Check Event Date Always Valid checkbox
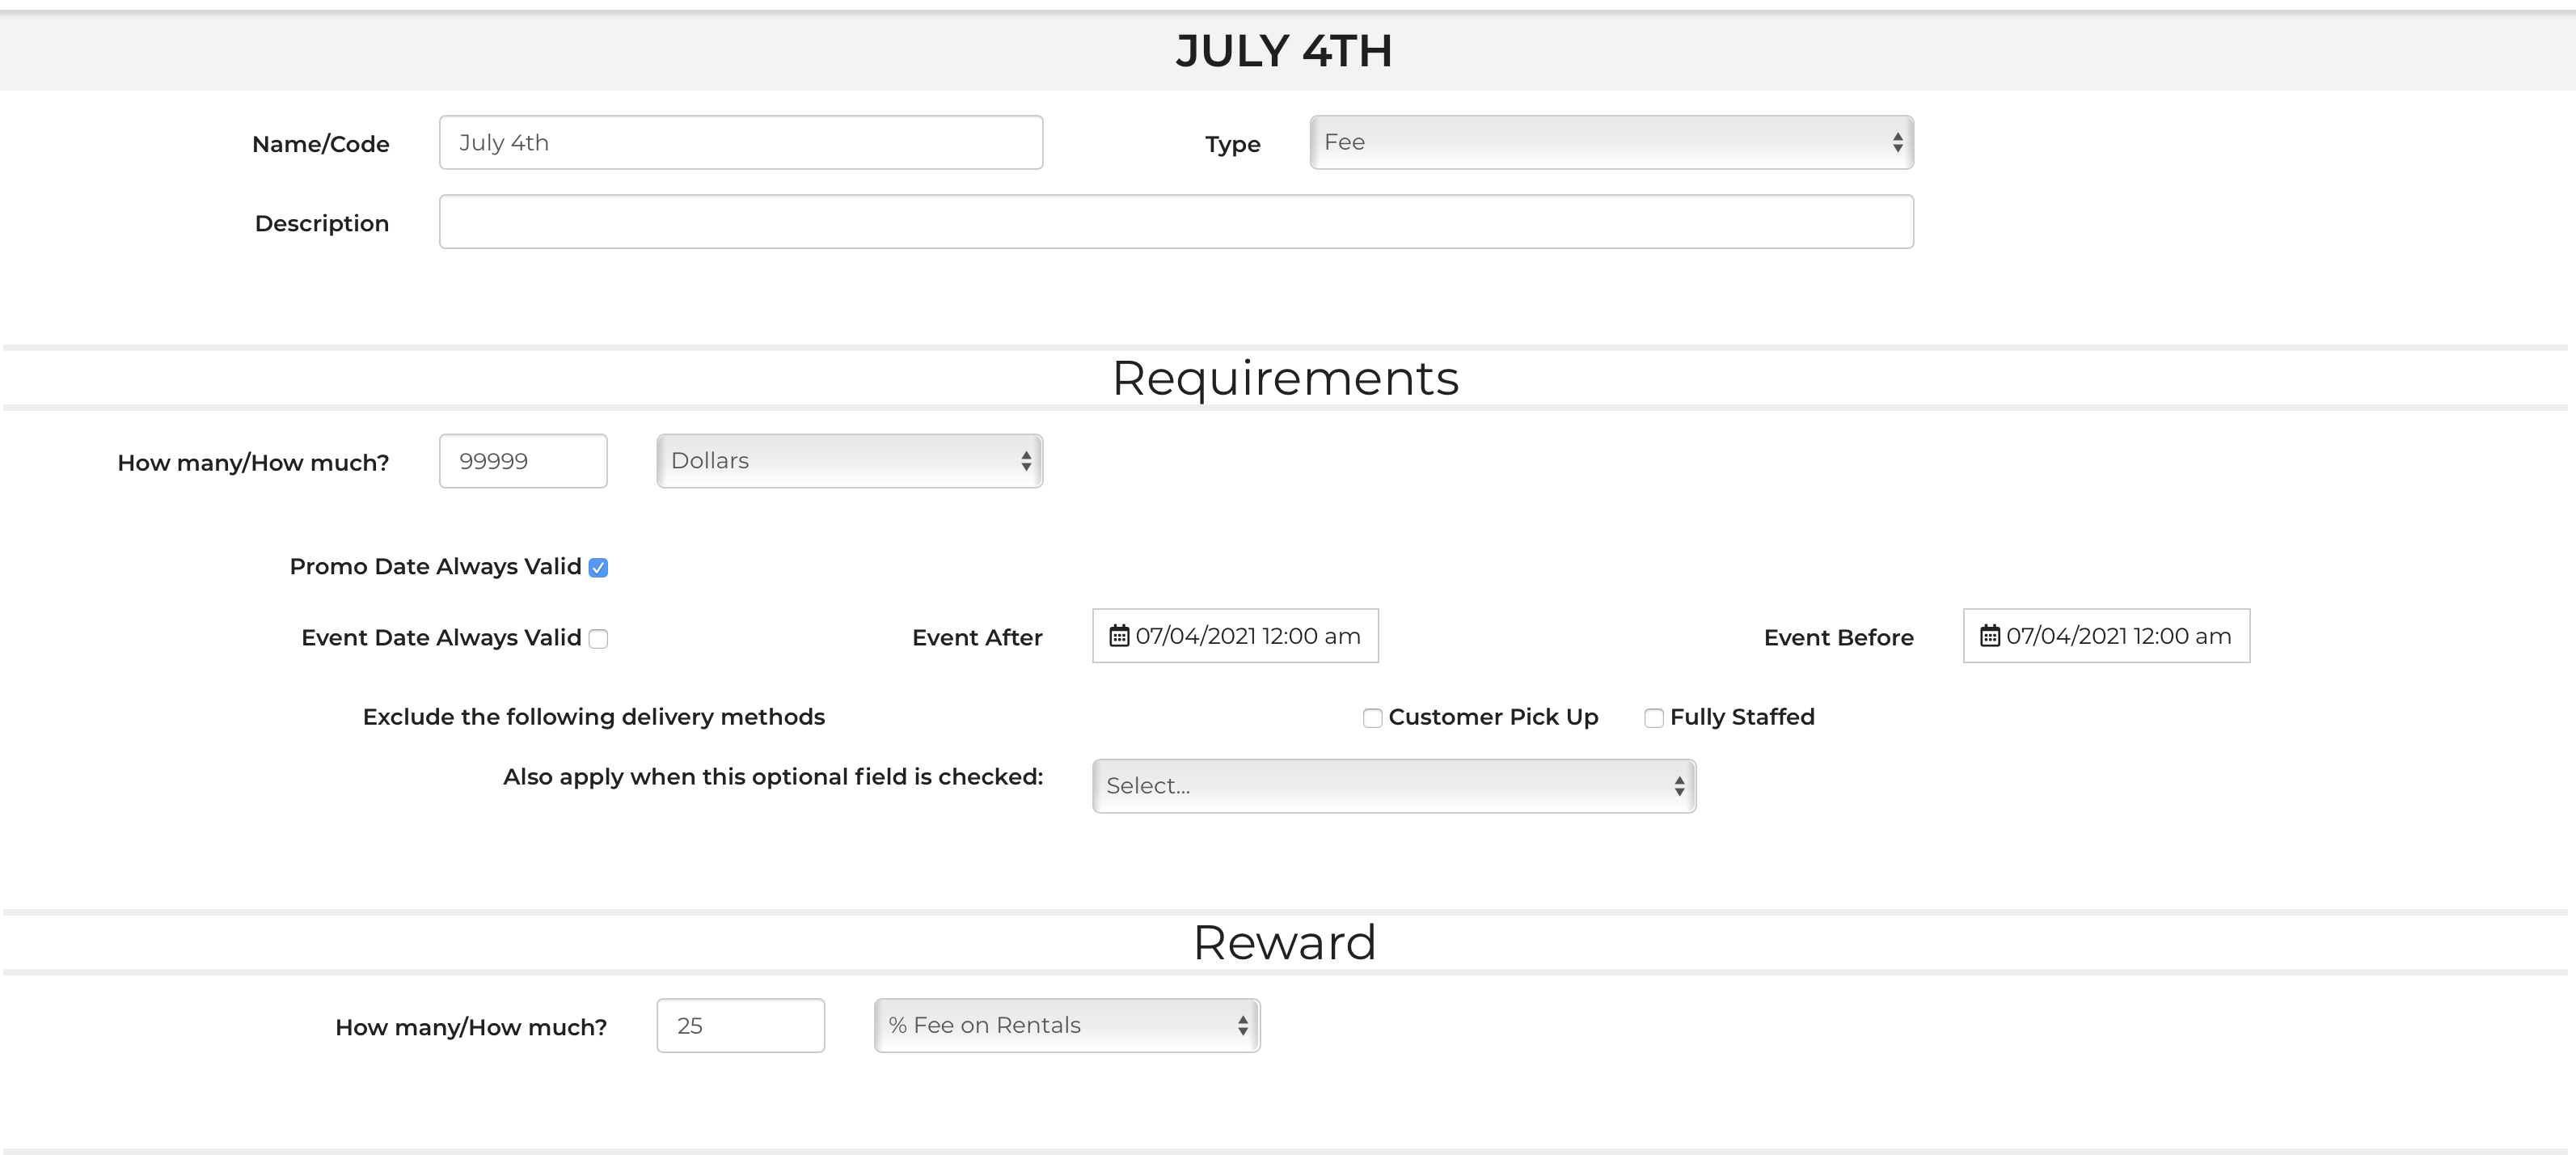 pyautogui.click(x=598, y=639)
